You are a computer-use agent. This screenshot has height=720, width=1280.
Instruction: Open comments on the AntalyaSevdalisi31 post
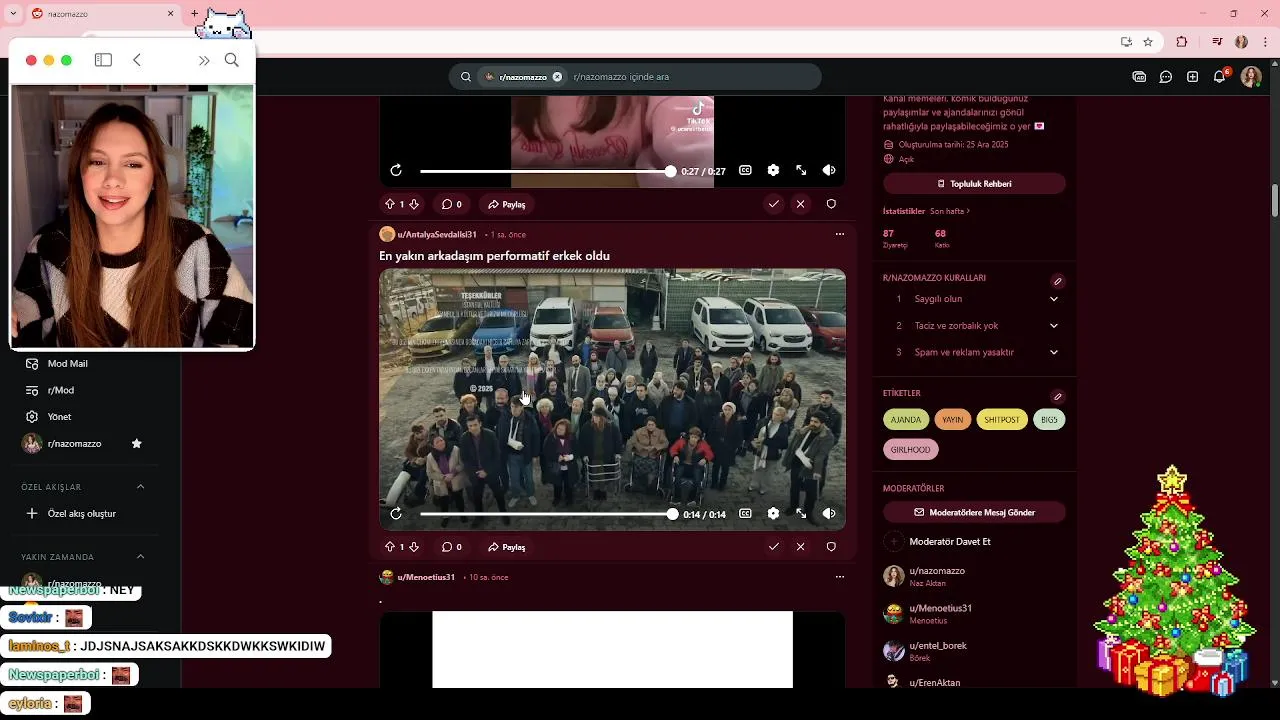pos(452,547)
